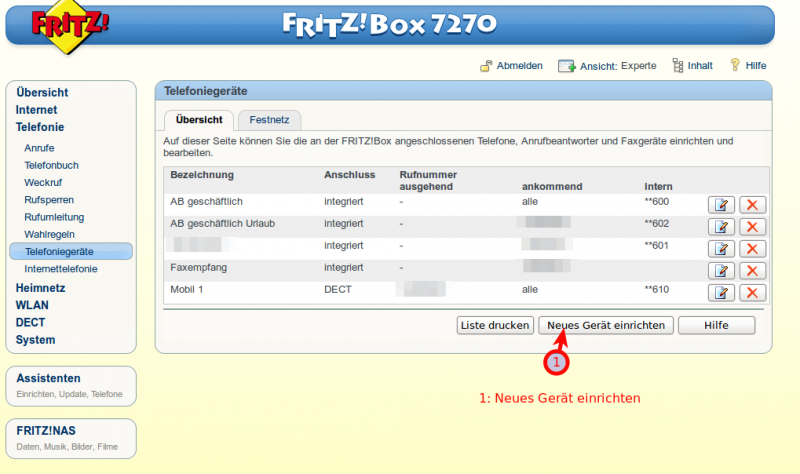Click the Abmelden lock icon
The image size is (800, 474).
tap(486, 66)
